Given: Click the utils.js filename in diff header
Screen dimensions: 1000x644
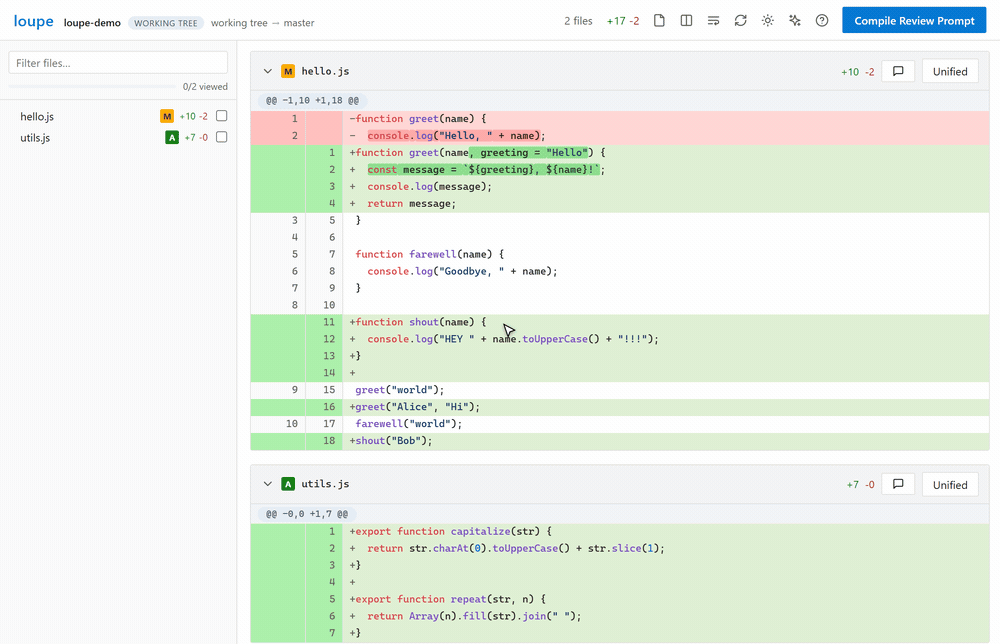Looking at the screenshot, I should point(325,484).
